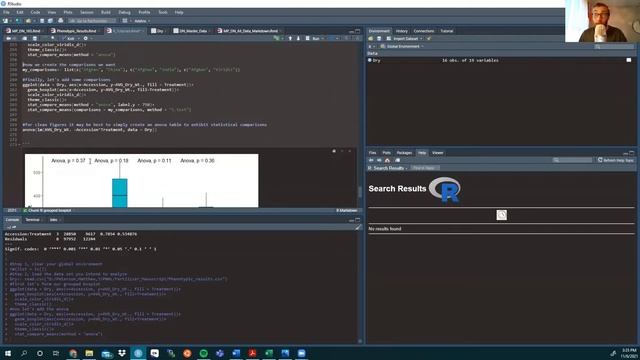Open Excel from the taskbar
640x360 pixels.
[x=269, y=353]
